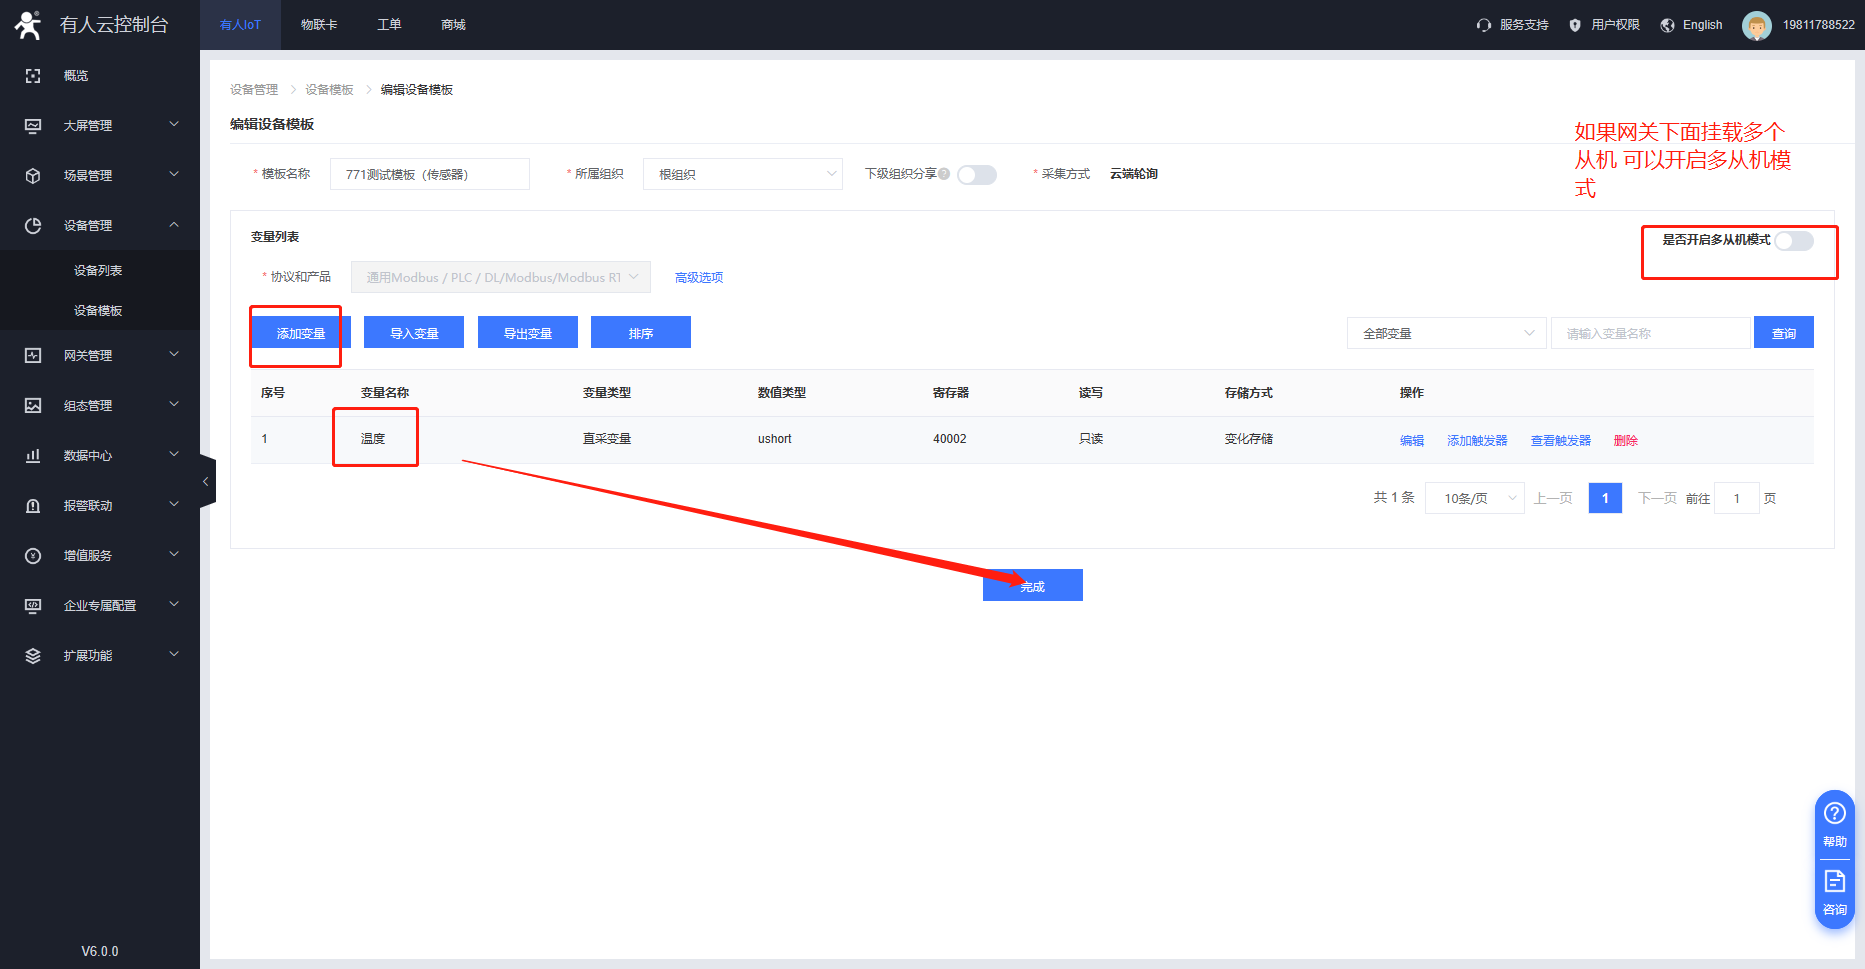Open the 10条/页 page size dropdown

(x=1474, y=498)
